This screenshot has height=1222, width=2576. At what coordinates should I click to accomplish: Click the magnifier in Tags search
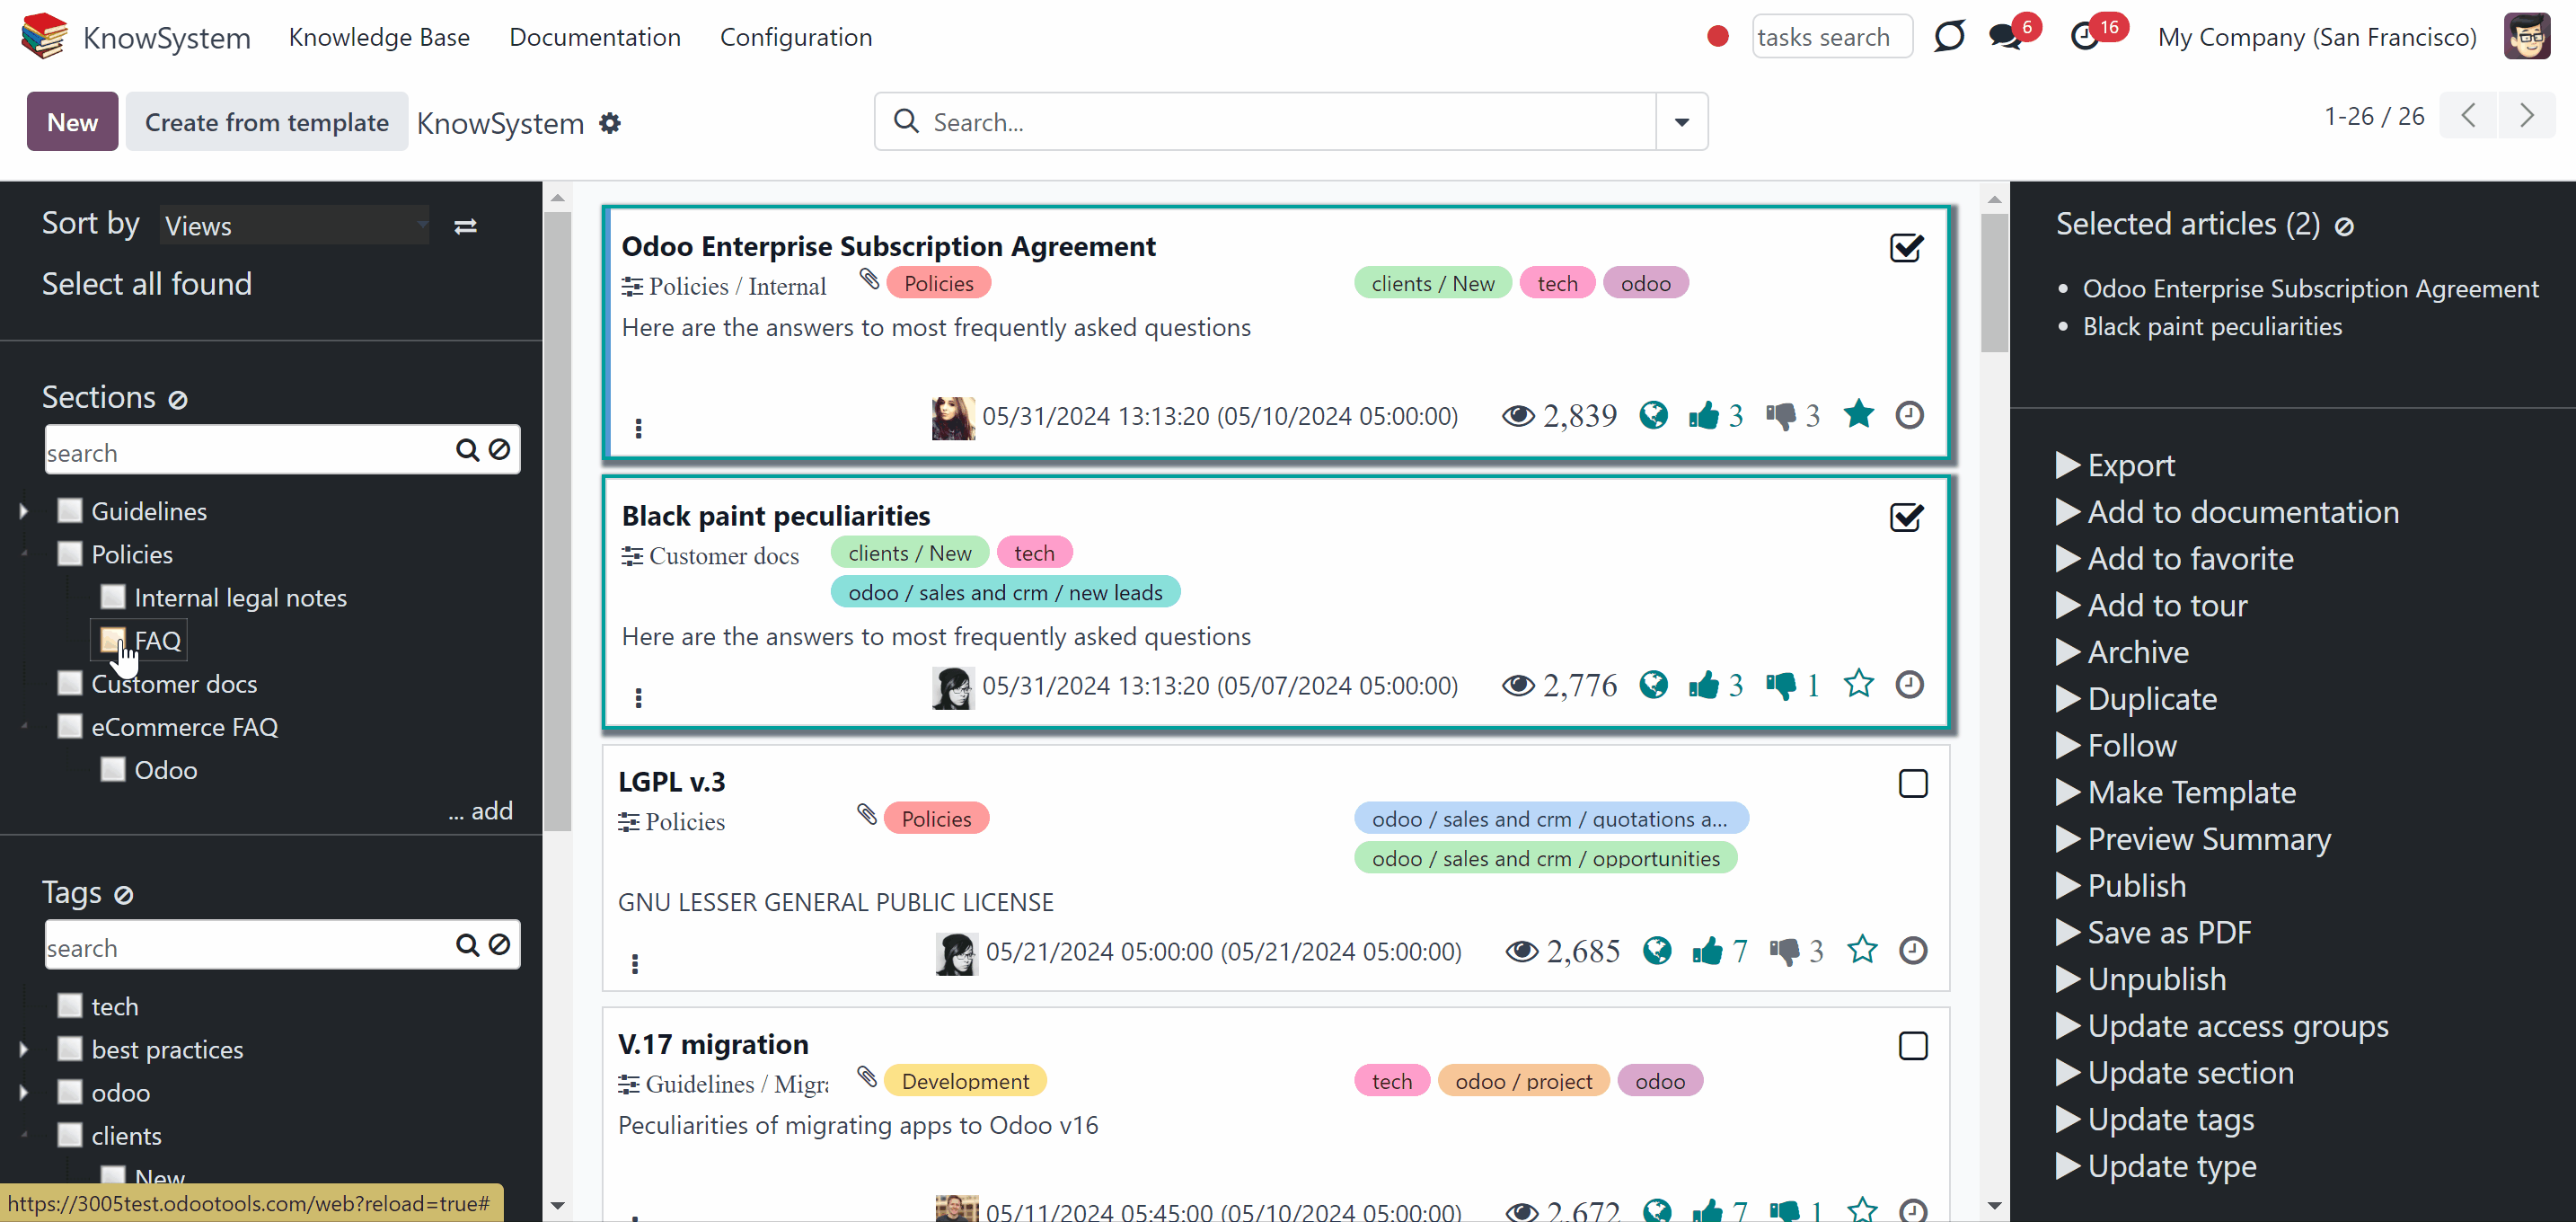click(x=467, y=945)
